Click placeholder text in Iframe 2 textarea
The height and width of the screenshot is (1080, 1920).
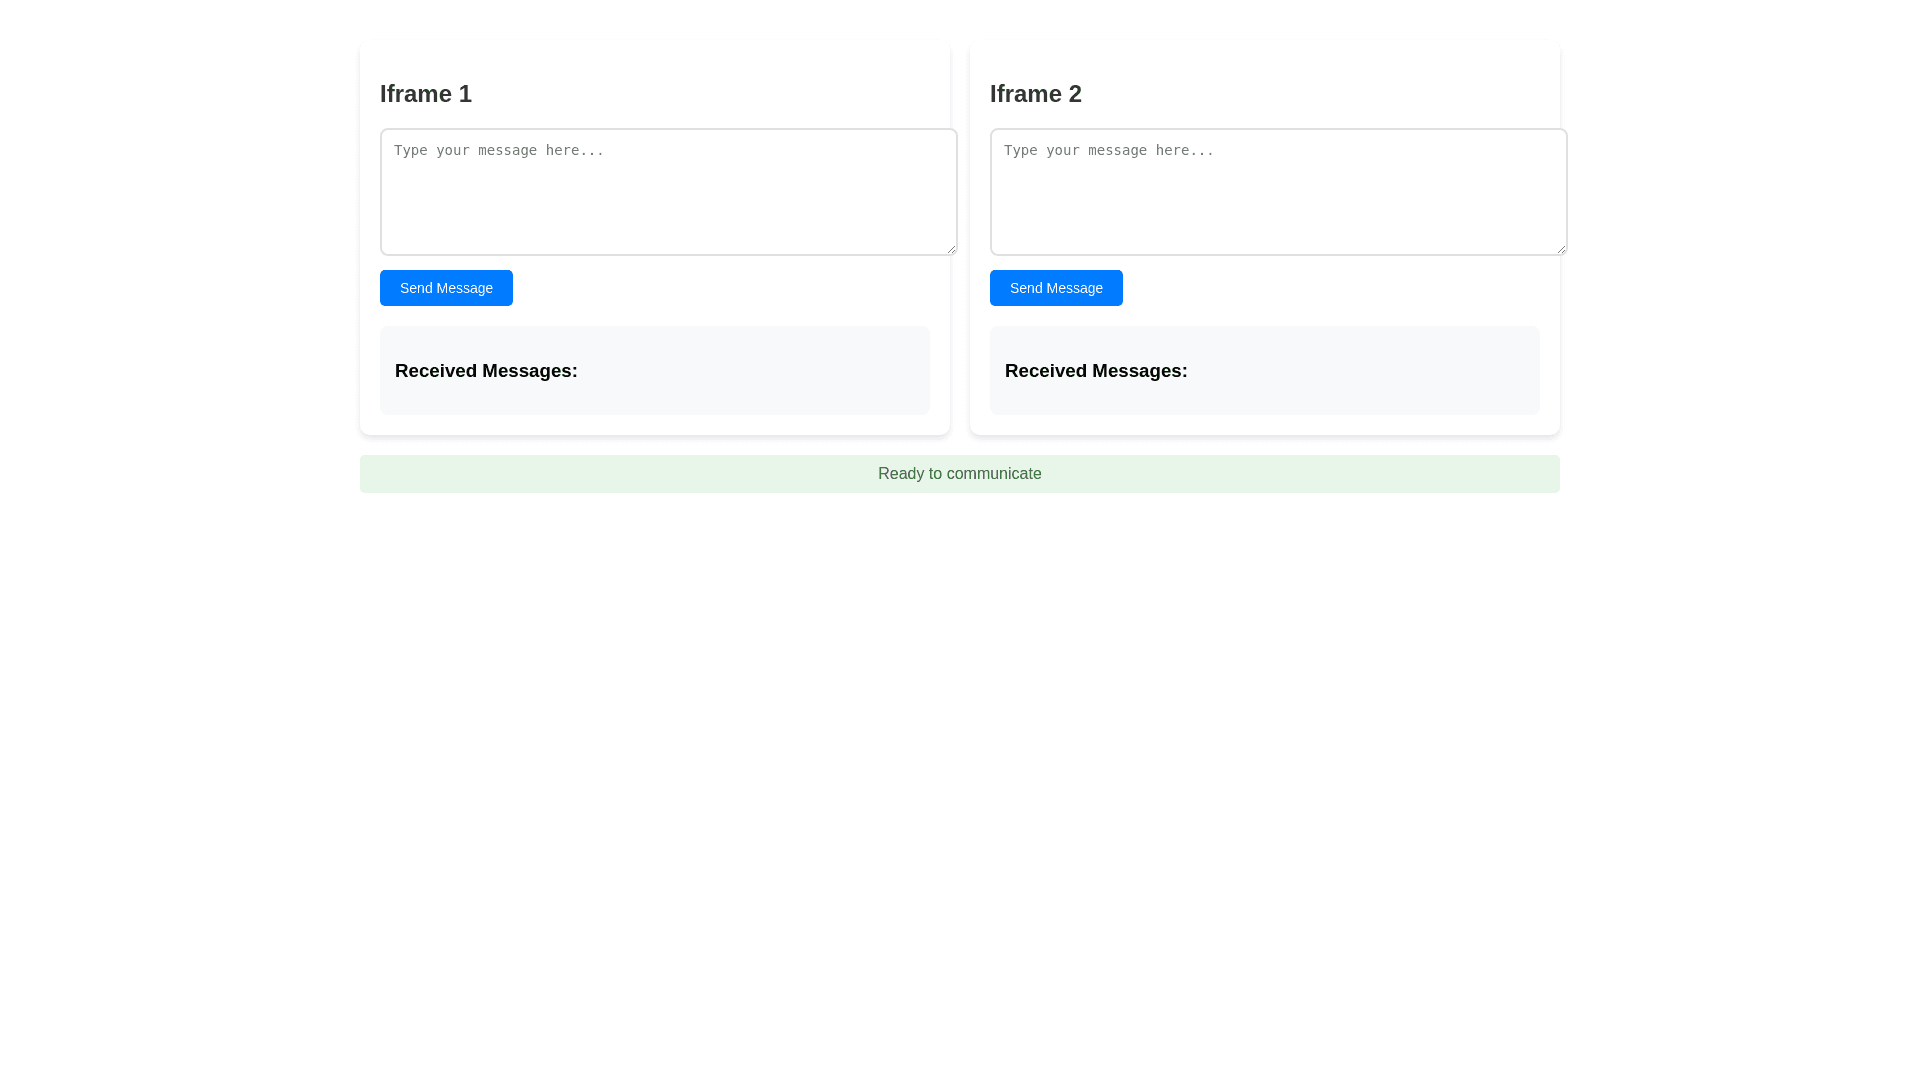pyautogui.click(x=1109, y=151)
